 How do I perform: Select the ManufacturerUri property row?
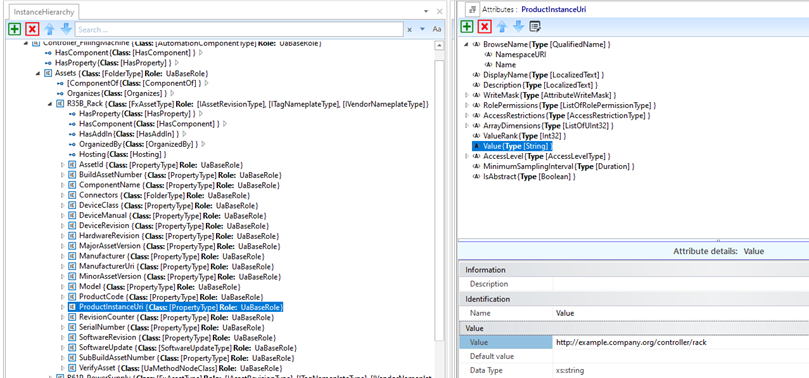tap(171, 266)
